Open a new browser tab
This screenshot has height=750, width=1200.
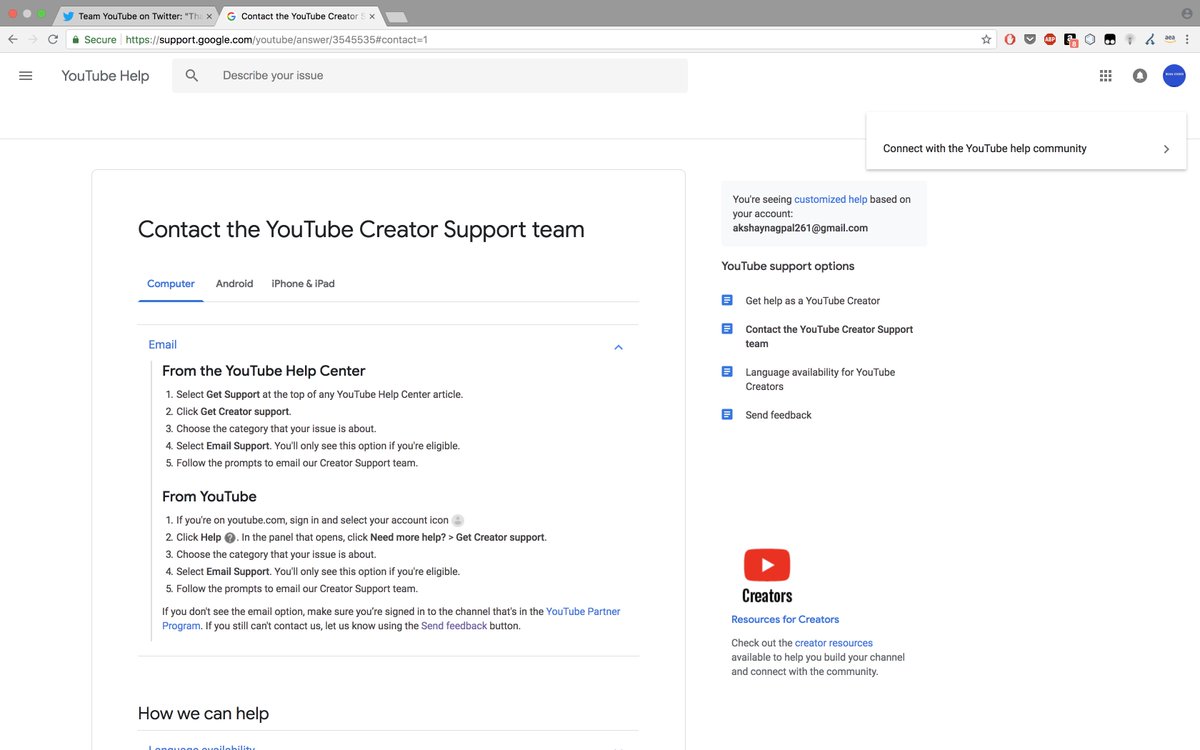[395, 17]
